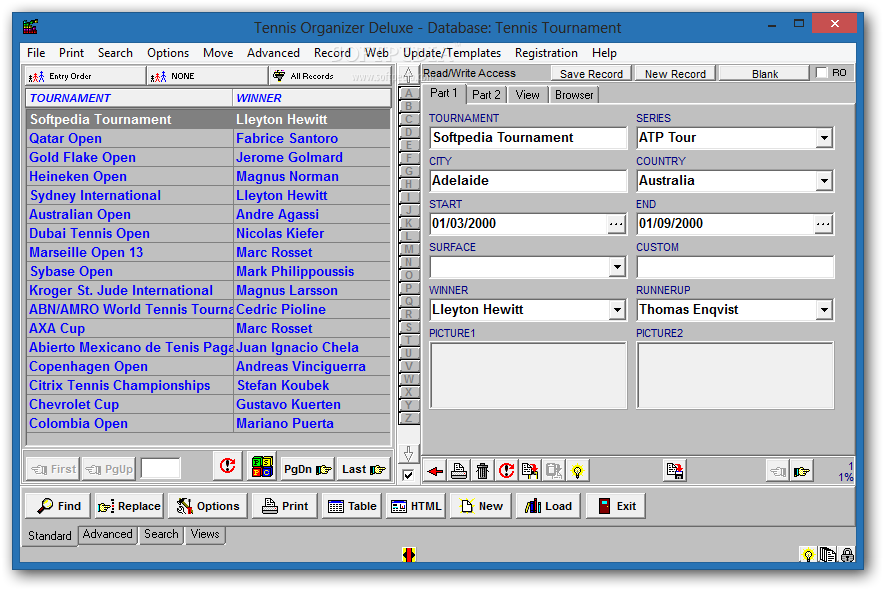
Task: Expand the SURFACE dropdown
Action: (617, 267)
